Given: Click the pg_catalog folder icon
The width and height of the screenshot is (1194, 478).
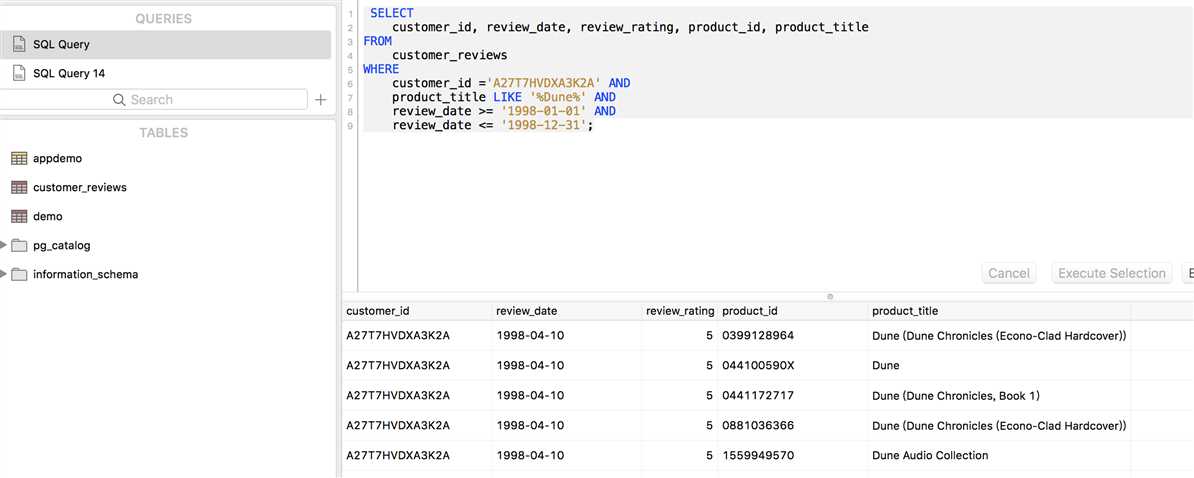Looking at the screenshot, I should [x=19, y=245].
